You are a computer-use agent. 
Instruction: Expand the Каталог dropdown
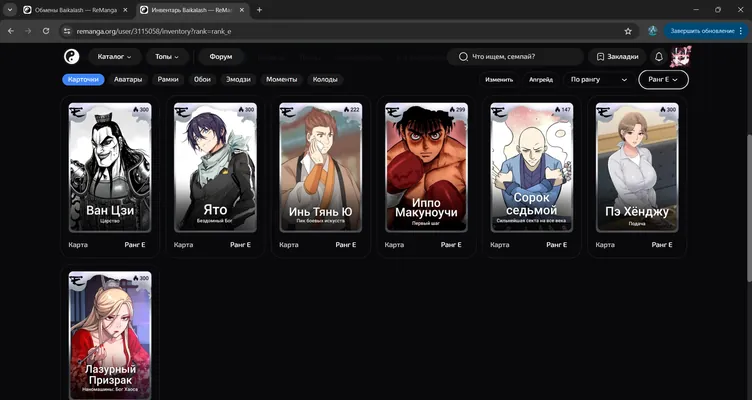tap(115, 57)
